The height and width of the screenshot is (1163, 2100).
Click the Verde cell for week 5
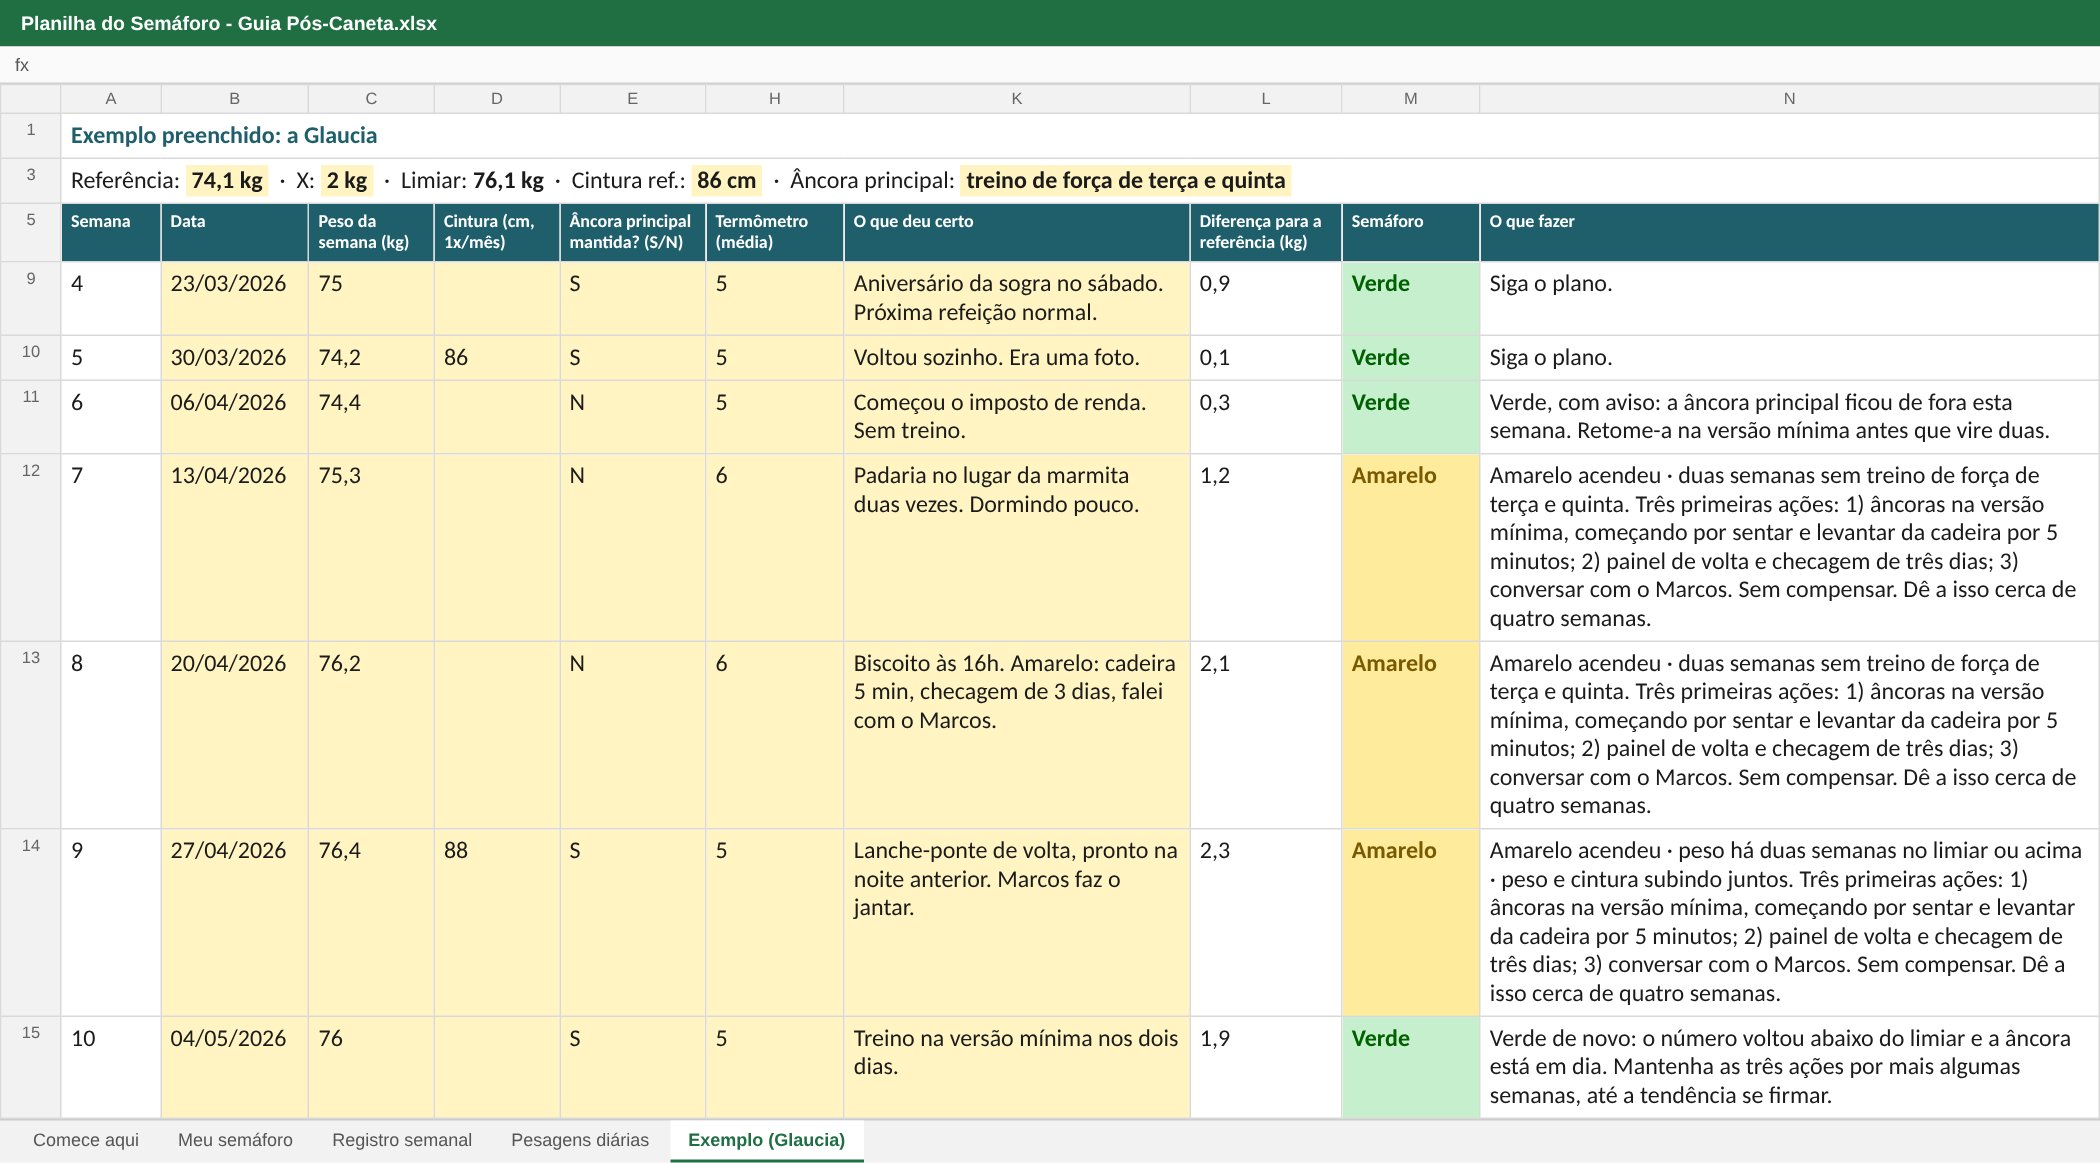[x=1410, y=358]
